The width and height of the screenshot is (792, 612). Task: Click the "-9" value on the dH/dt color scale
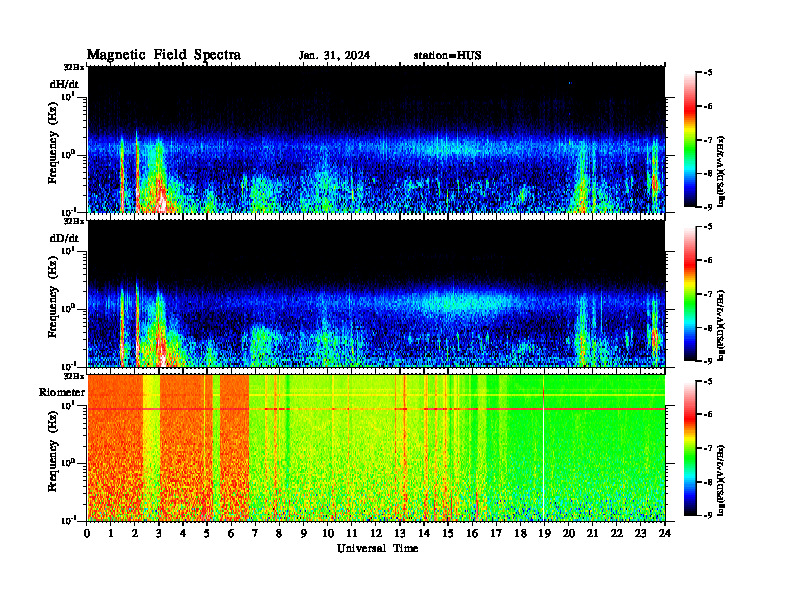pos(708,207)
